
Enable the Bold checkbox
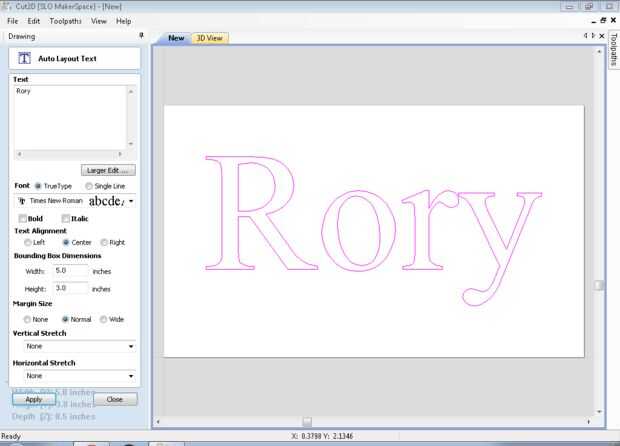click(23, 219)
